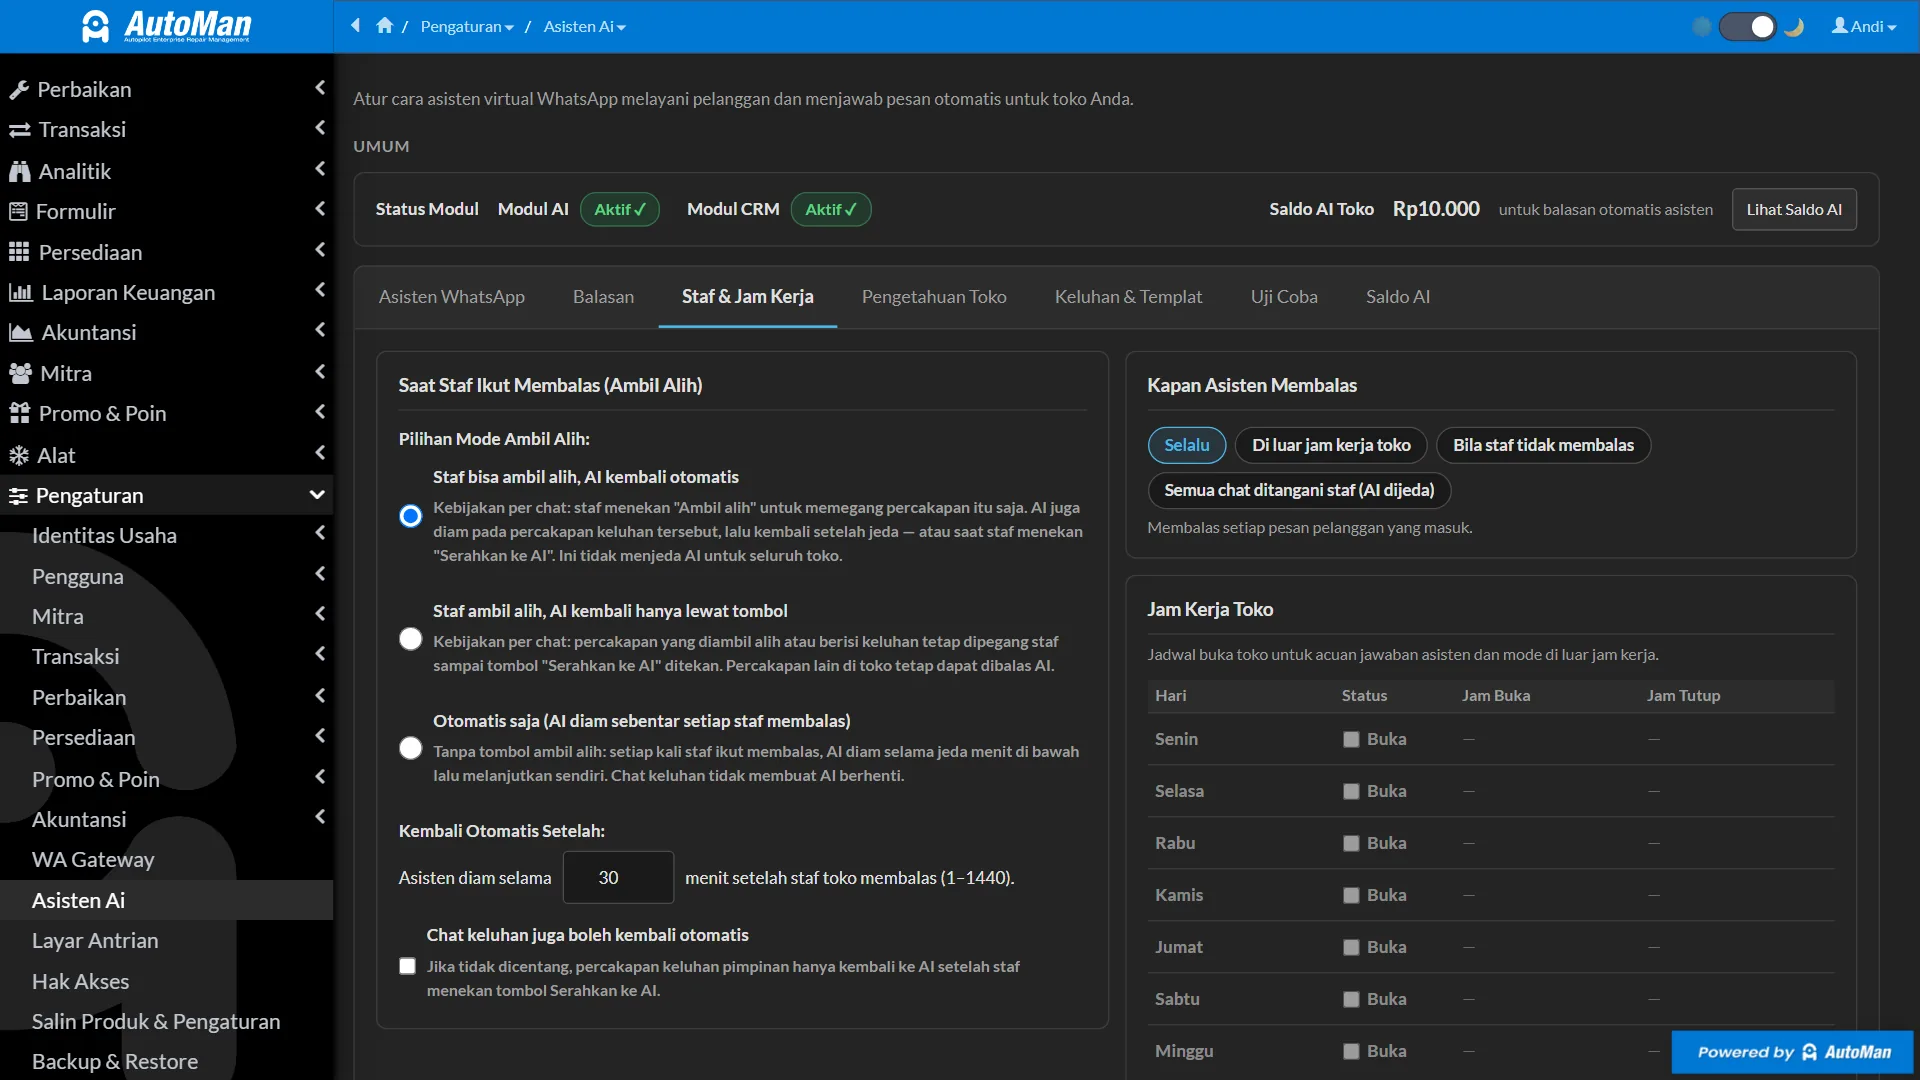Click the Mitra people icon

[x=21, y=373]
